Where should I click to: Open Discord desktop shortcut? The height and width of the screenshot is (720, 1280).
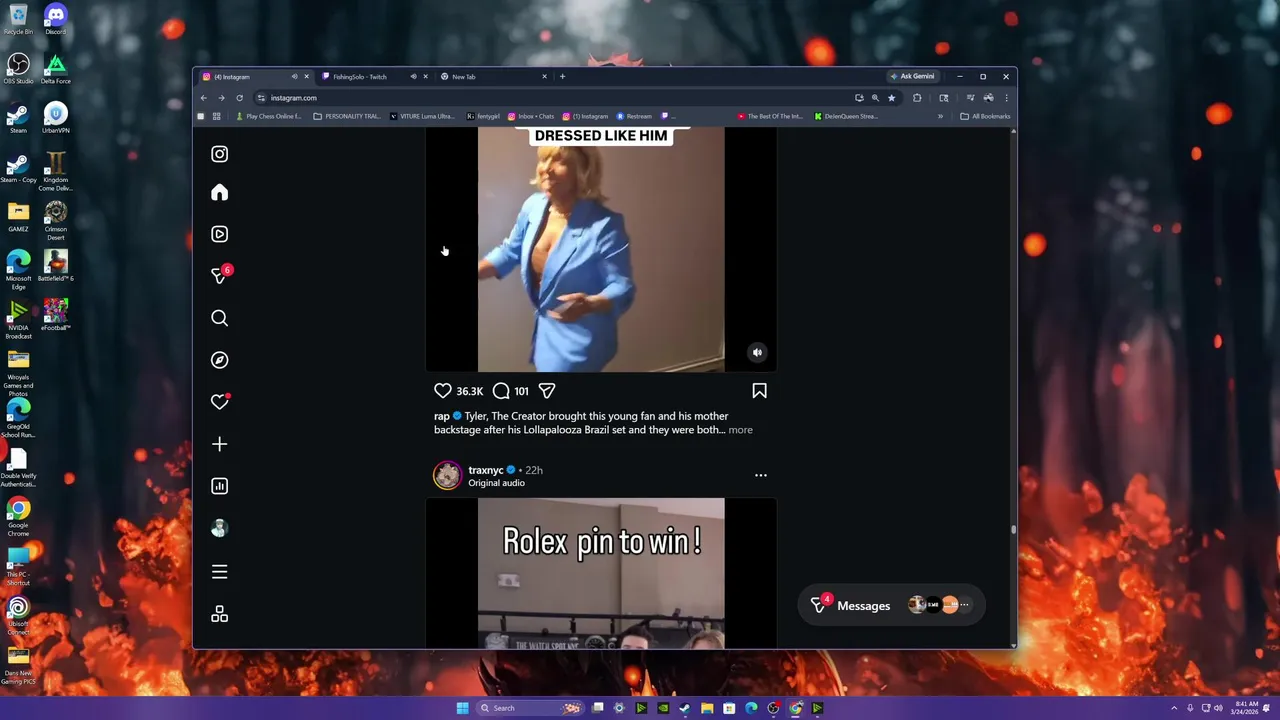tap(56, 19)
